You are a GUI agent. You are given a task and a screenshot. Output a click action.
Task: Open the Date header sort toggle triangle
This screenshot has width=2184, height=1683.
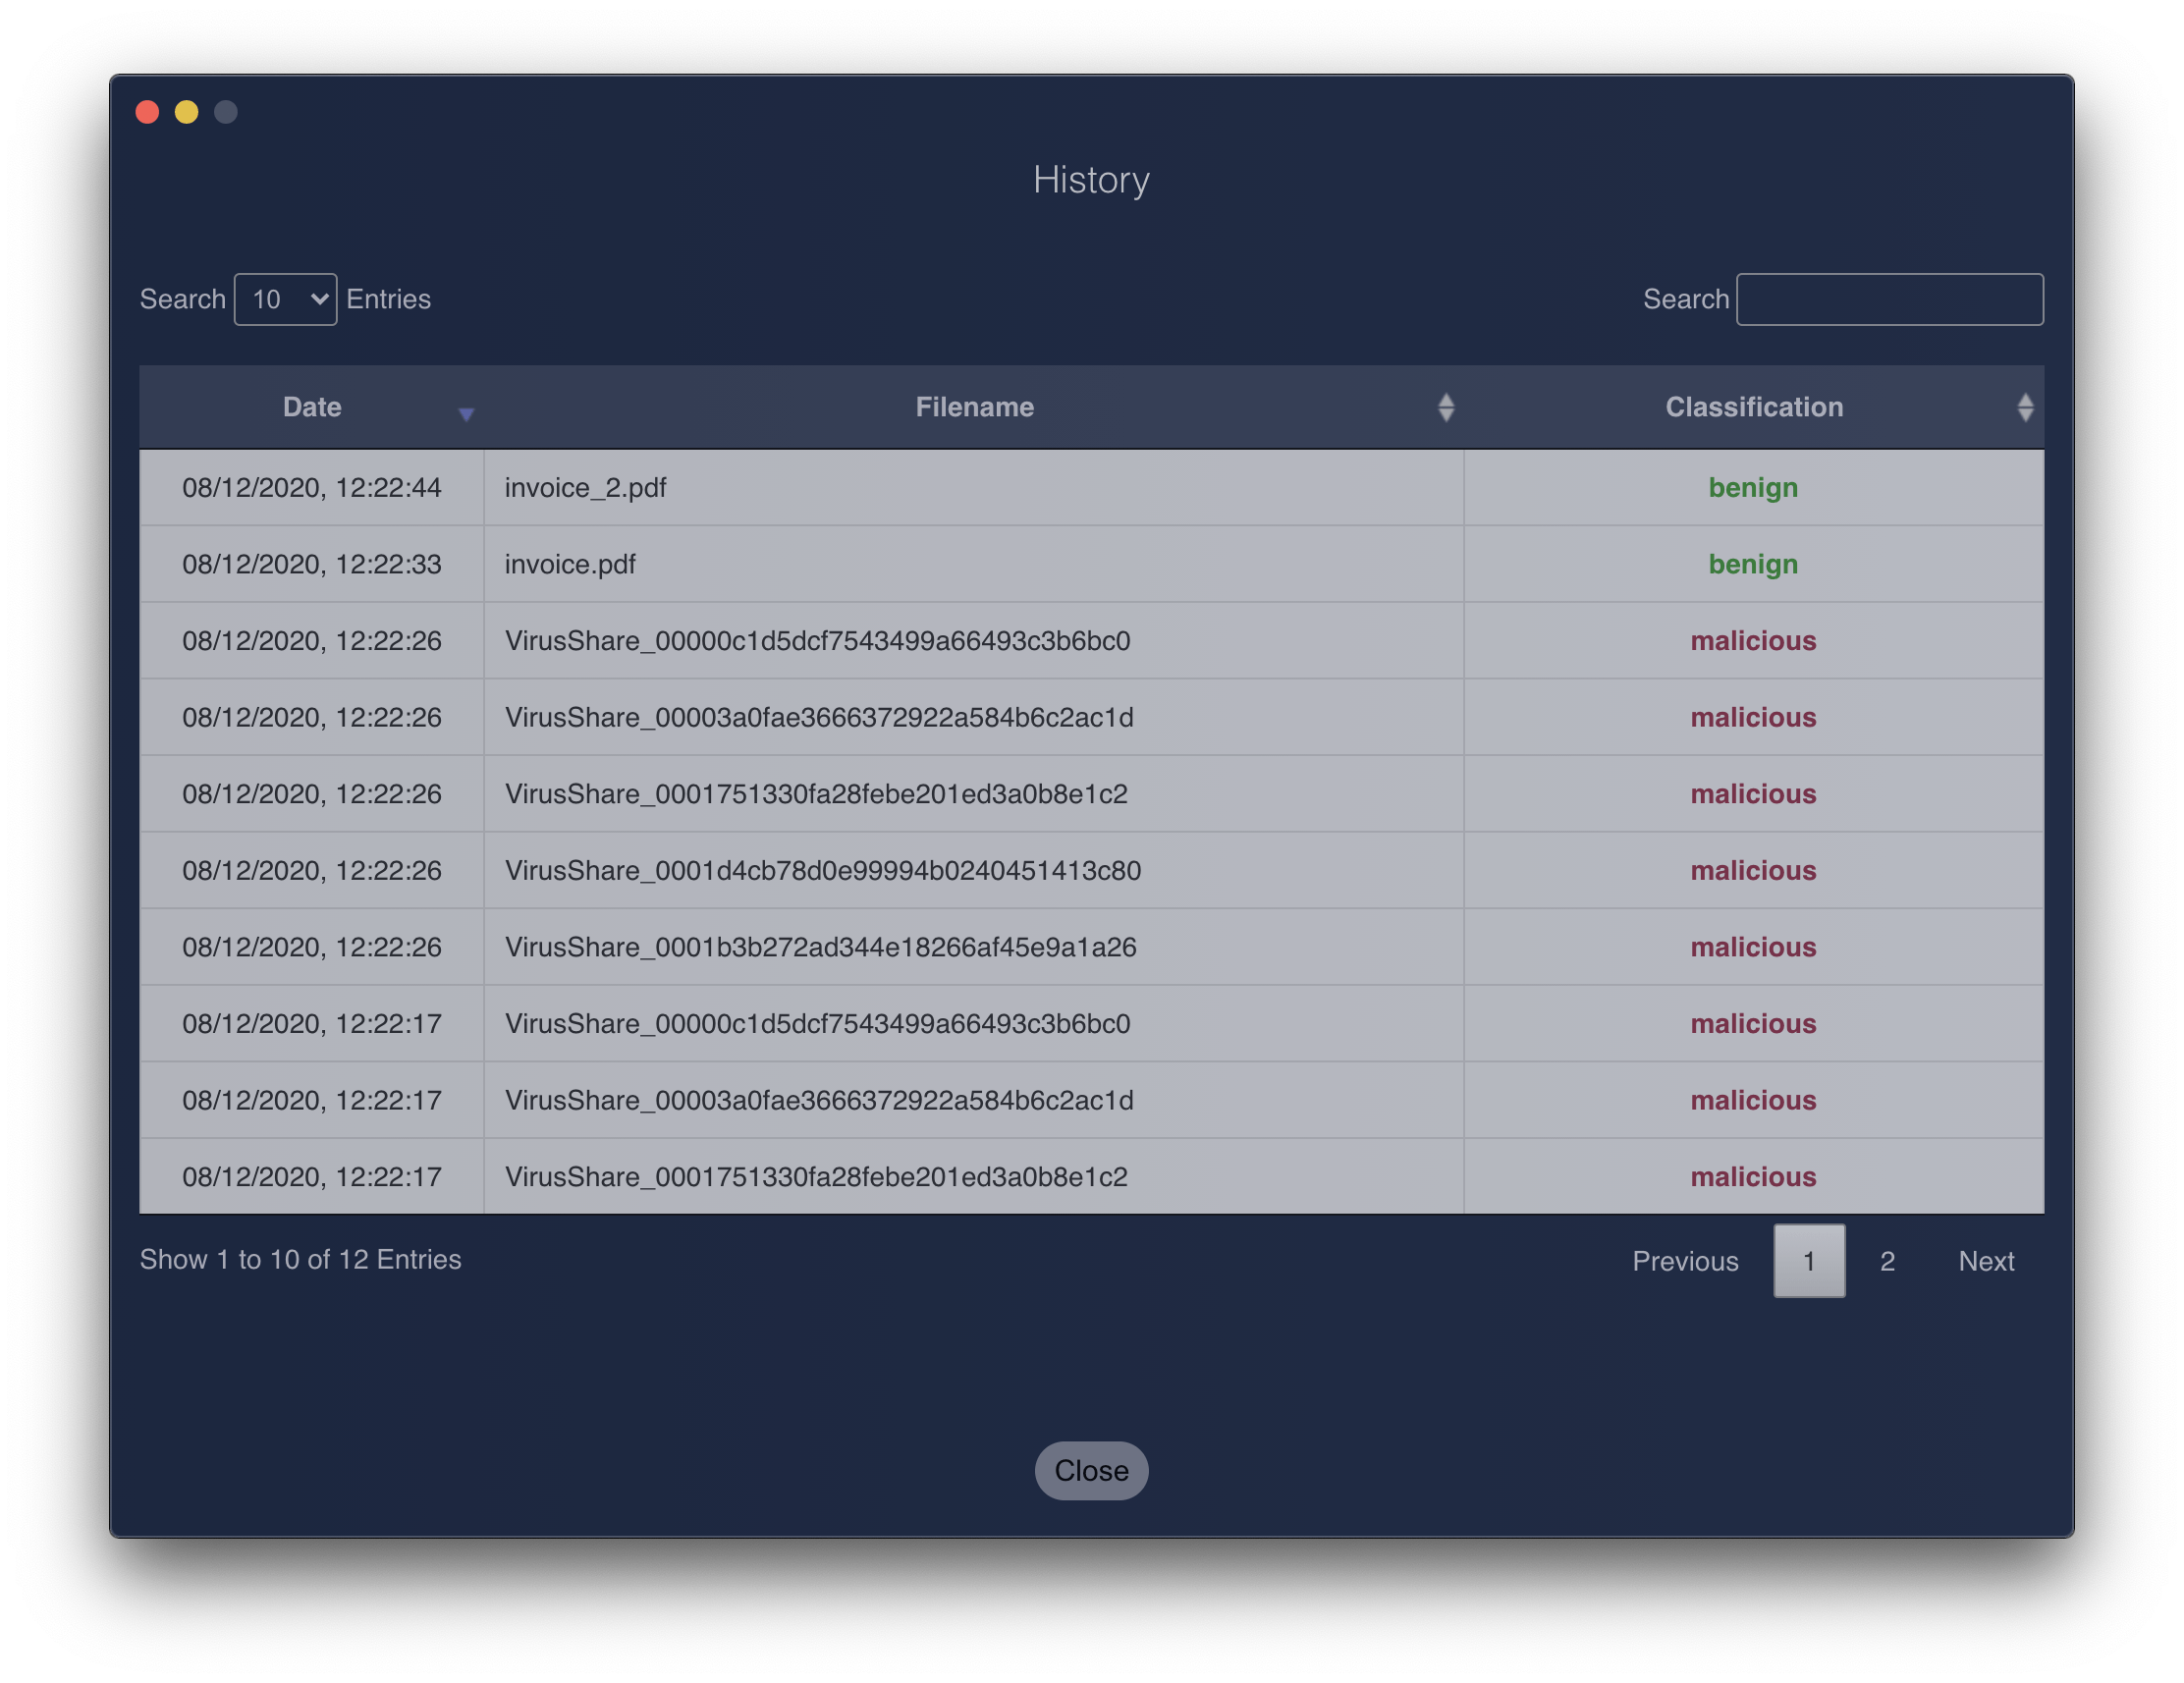point(466,413)
